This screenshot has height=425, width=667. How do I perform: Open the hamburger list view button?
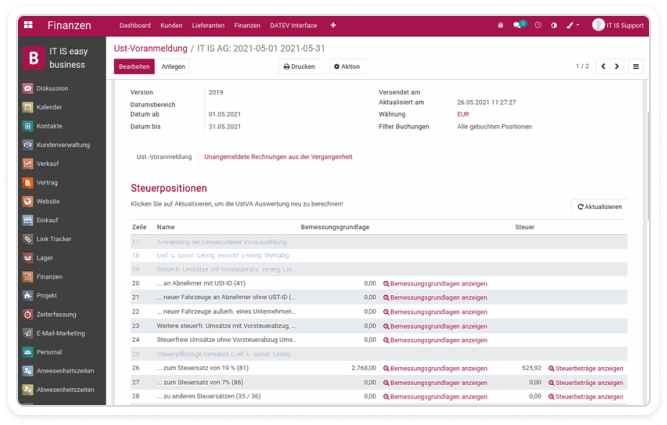tap(636, 66)
